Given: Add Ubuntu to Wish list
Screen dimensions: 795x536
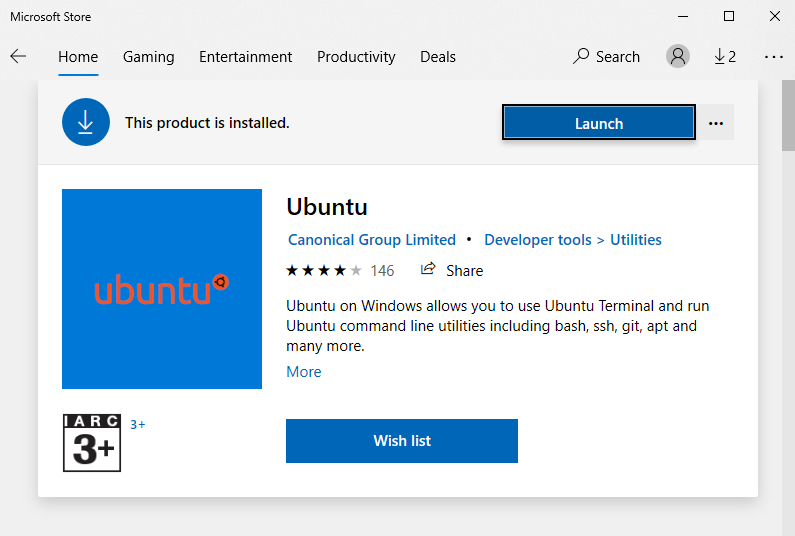Looking at the screenshot, I should click(x=402, y=441).
